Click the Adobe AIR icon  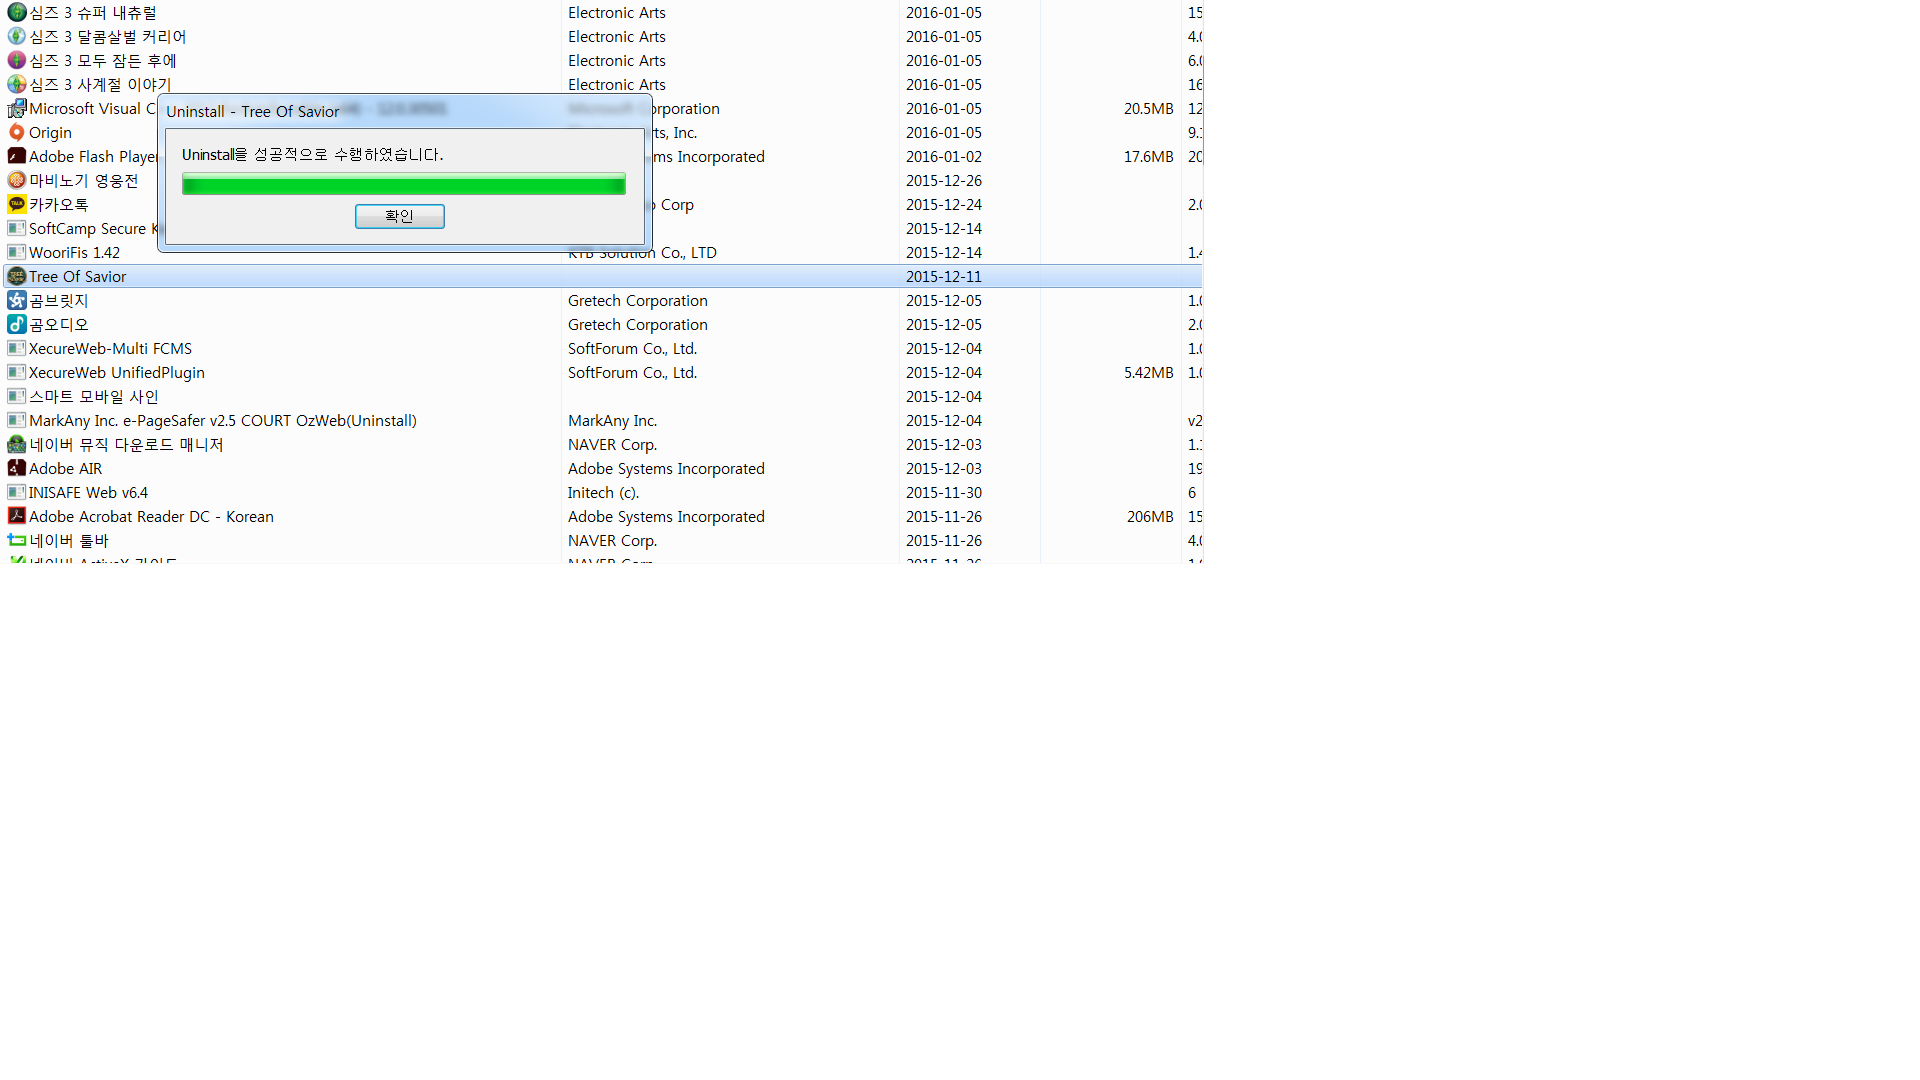tap(16, 469)
